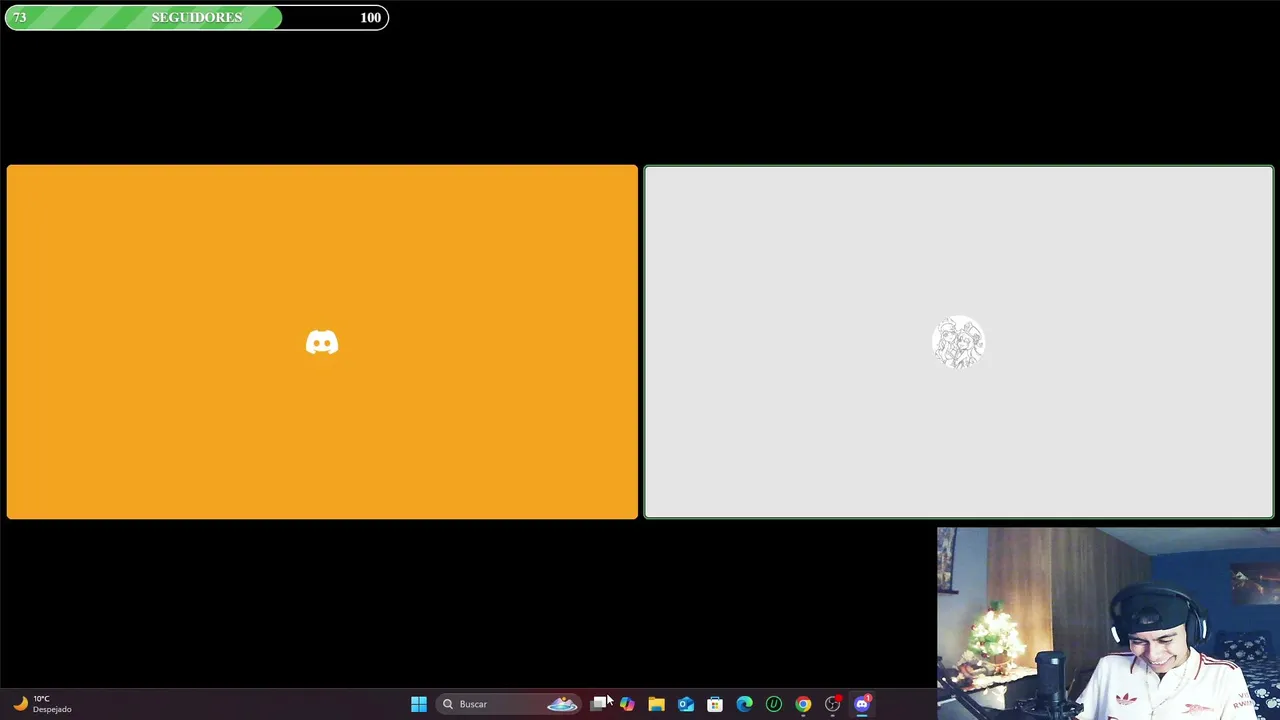Click the sketch avatar in gray tile

coord(959,343)
